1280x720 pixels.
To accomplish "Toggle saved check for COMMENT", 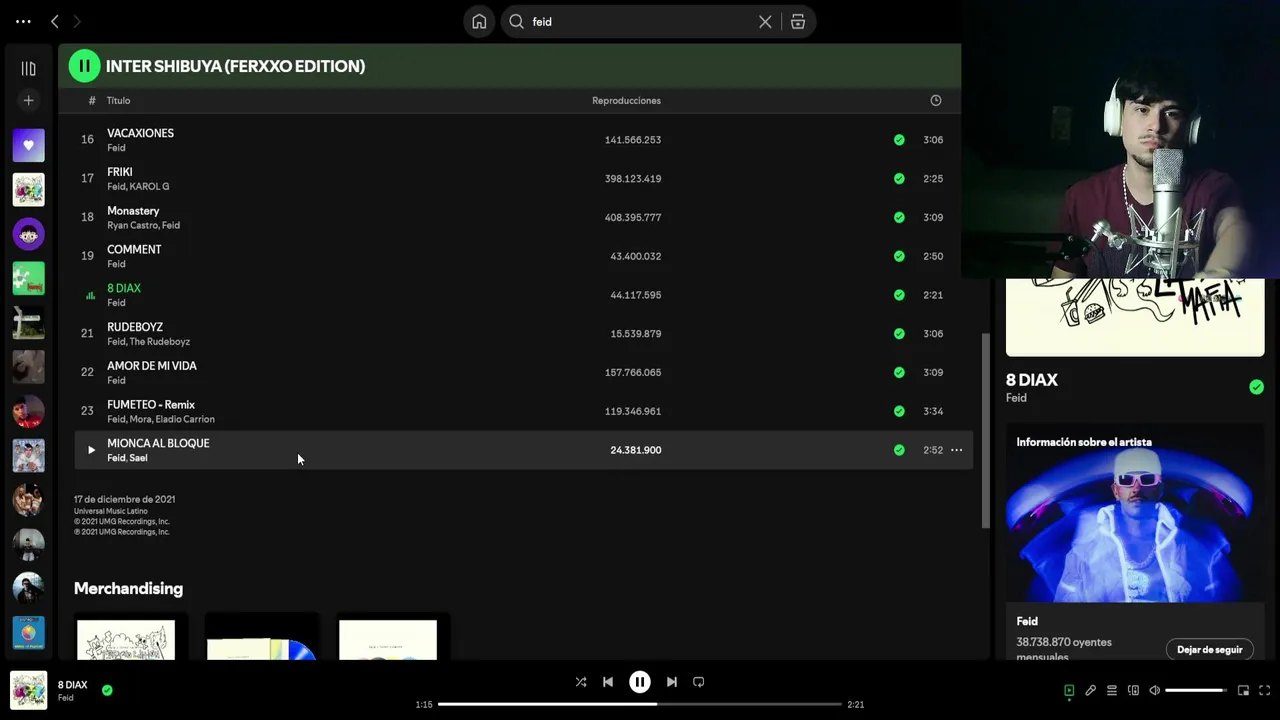I will pos(899,256).
